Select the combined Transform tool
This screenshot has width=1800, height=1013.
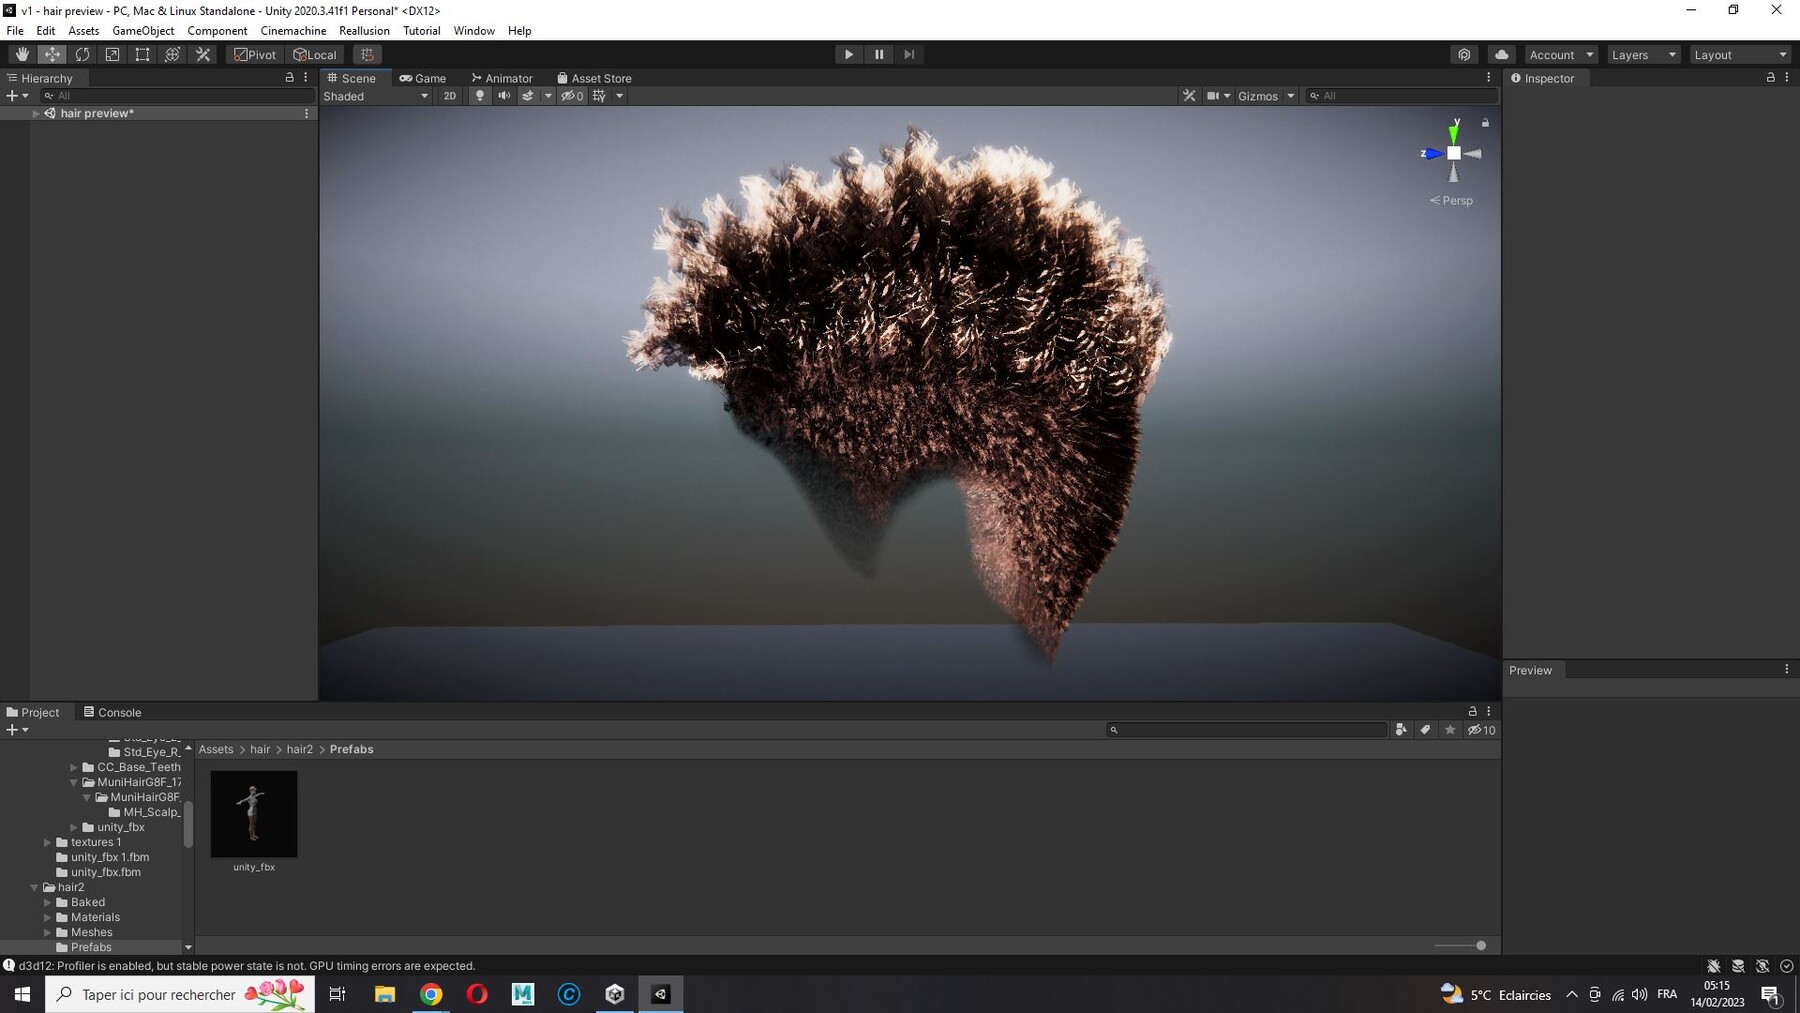pyautogui.click(x=172, y=54)
